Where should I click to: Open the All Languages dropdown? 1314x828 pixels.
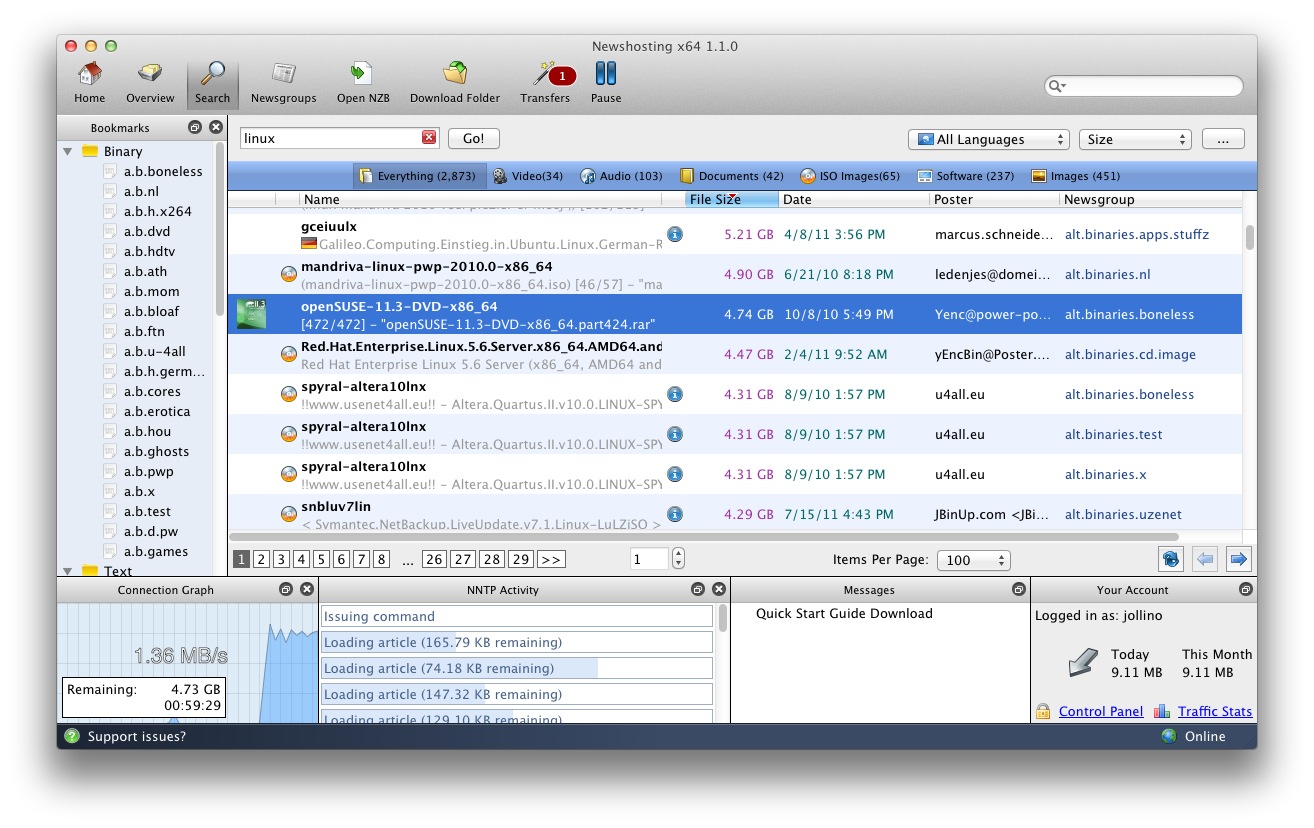pos(988,139)
